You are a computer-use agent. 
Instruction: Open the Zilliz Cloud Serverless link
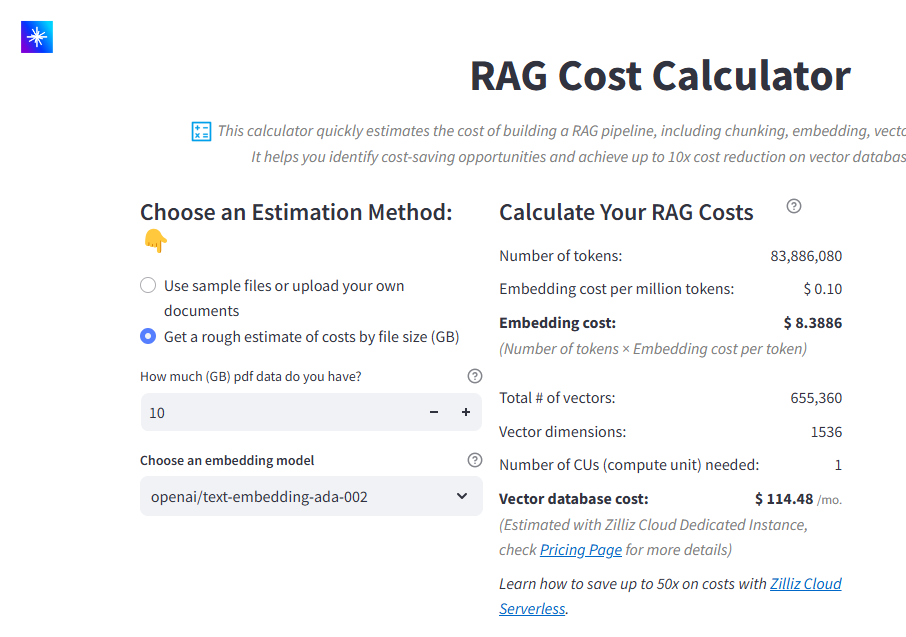coord(805,584)
